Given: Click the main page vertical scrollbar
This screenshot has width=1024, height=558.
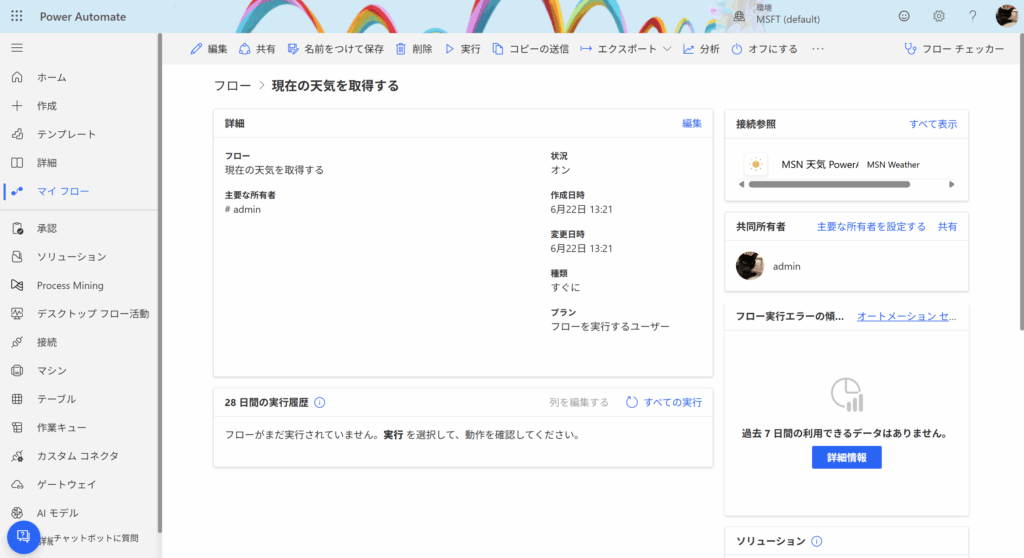Looking at the screenshot, I should (1021, 183).
